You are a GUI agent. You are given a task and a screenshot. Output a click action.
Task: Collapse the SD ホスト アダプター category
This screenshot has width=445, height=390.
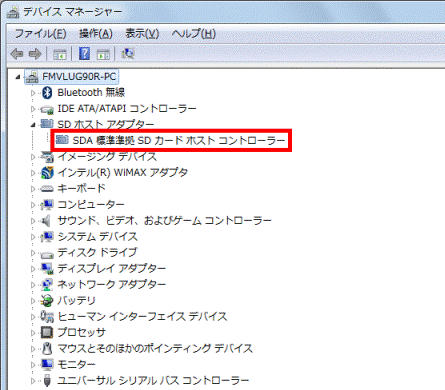[33, 125]
